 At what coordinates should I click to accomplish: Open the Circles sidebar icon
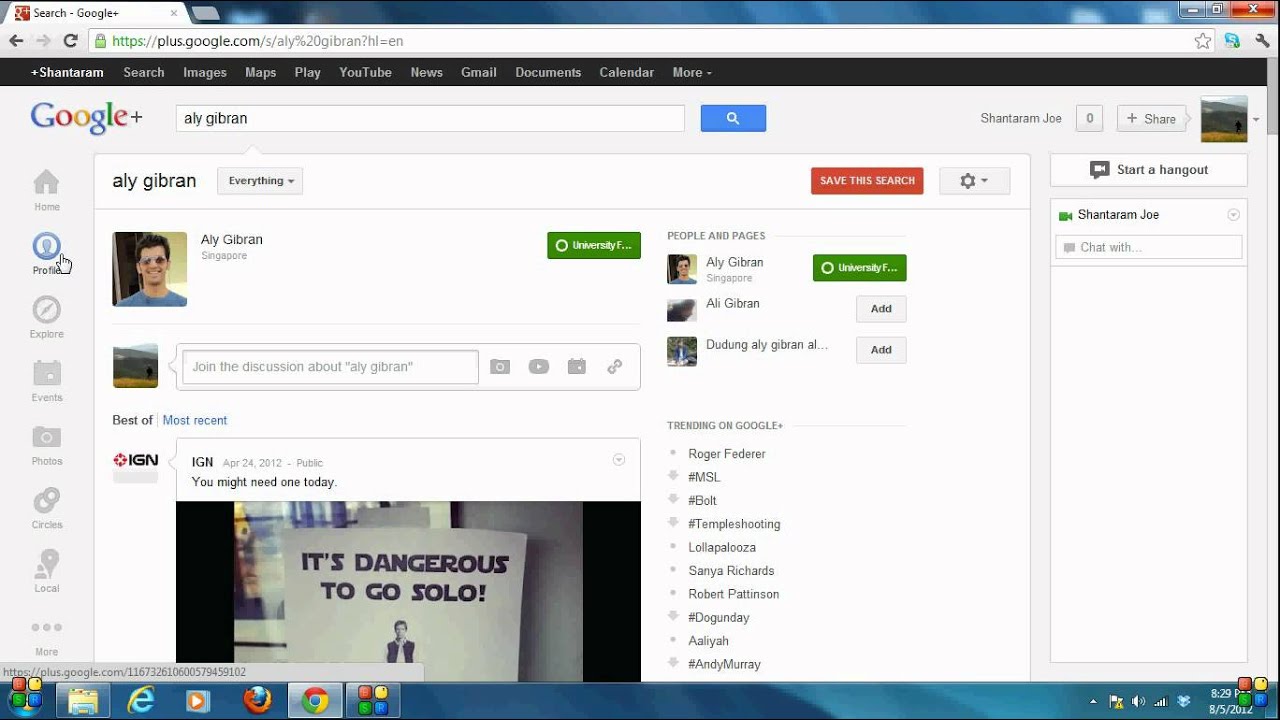(47, 500)
